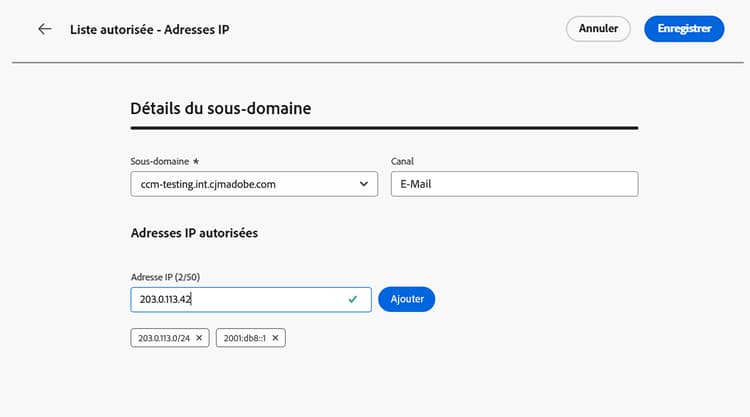Save with the Enregistrer button
The width and height of the screenshot is (750, 417).
(x=684, y=29)
